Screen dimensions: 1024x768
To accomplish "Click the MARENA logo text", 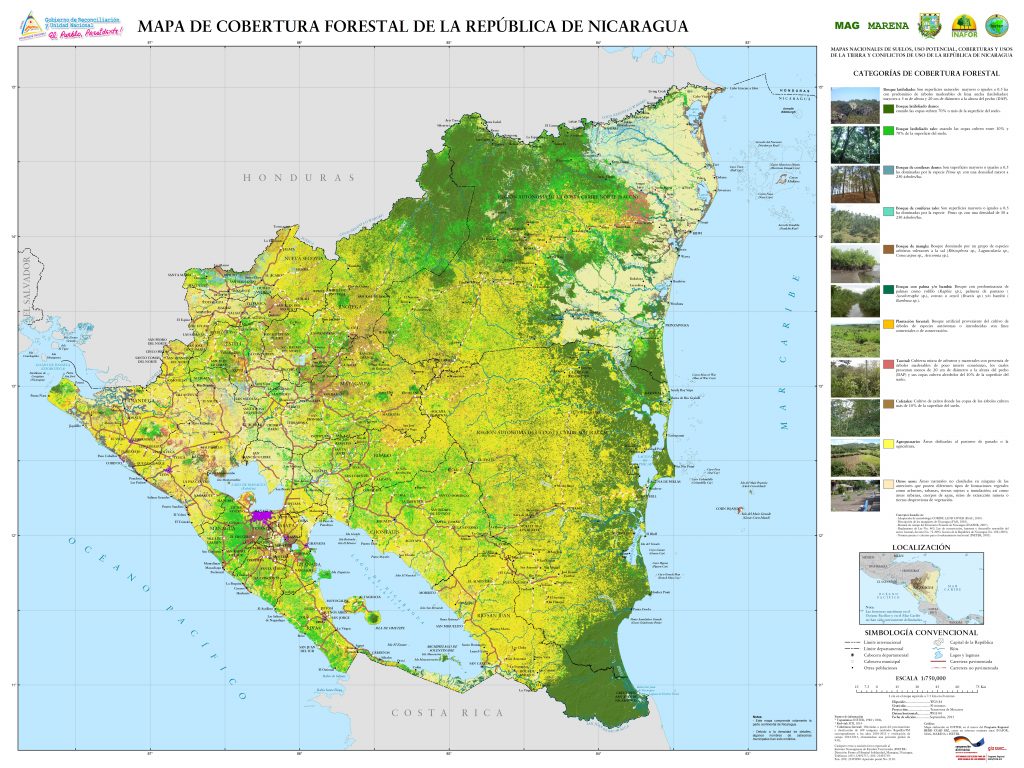I will pos(888,26).
